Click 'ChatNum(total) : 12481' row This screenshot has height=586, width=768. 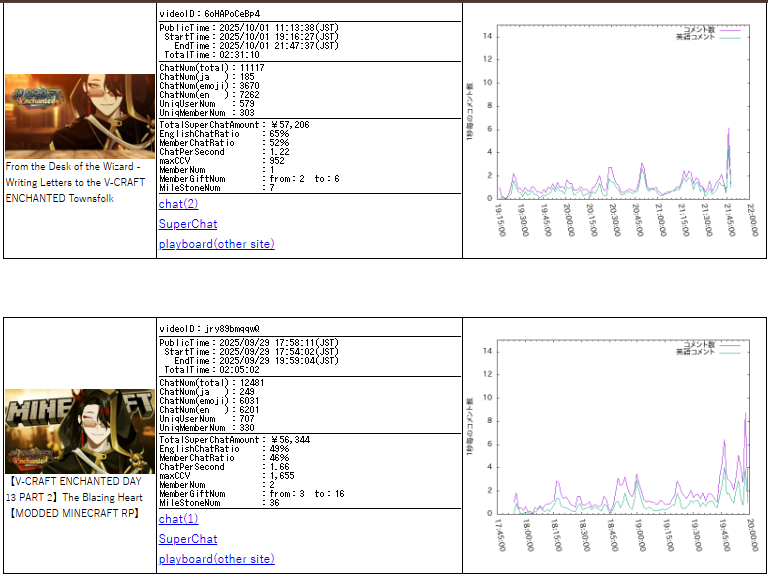pyautogui.click(x=212, y=383)
